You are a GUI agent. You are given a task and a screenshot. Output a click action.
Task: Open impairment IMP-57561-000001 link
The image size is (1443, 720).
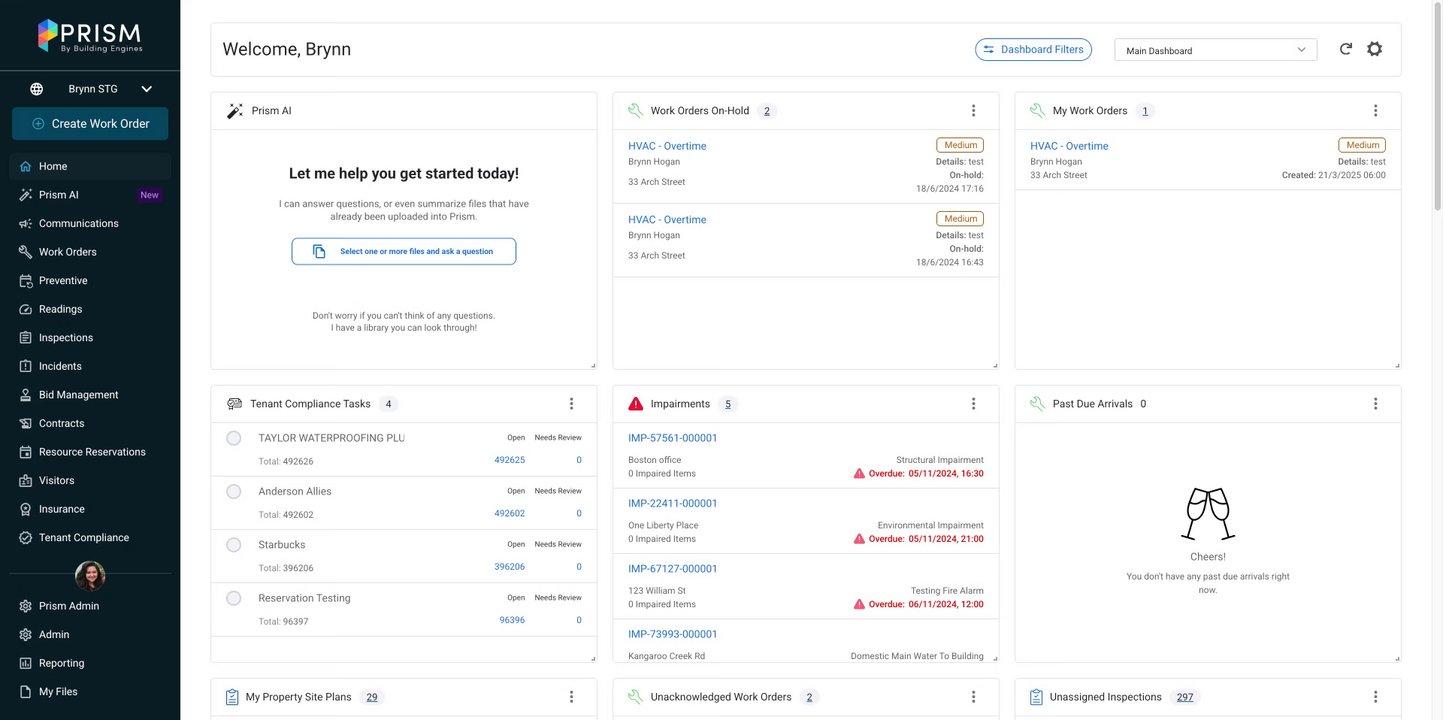(673, 438)
